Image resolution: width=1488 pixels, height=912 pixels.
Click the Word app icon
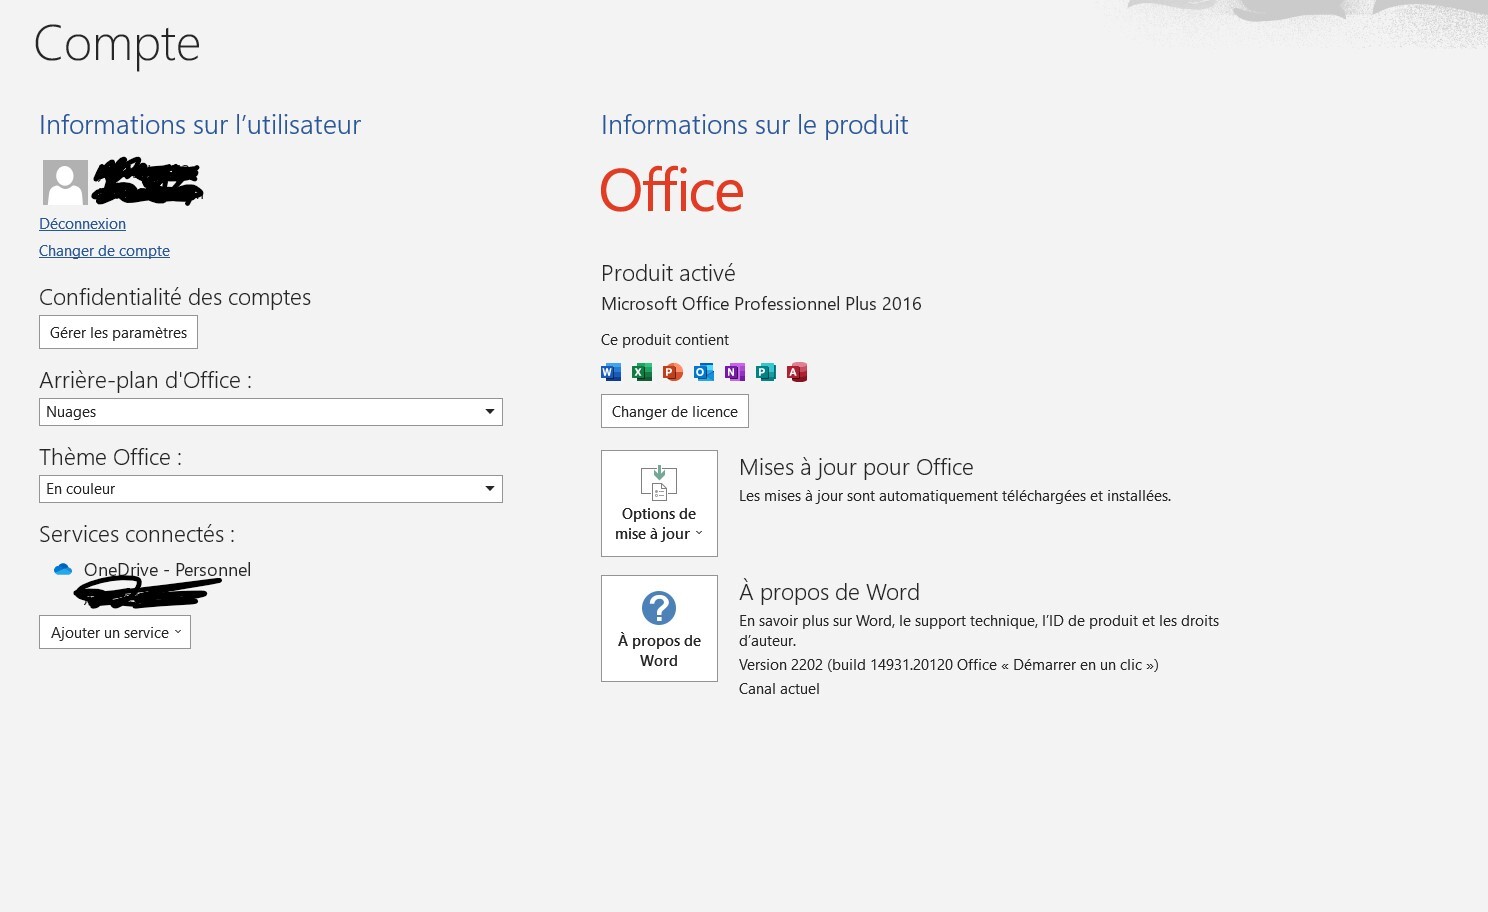click(x=611, y=372)
